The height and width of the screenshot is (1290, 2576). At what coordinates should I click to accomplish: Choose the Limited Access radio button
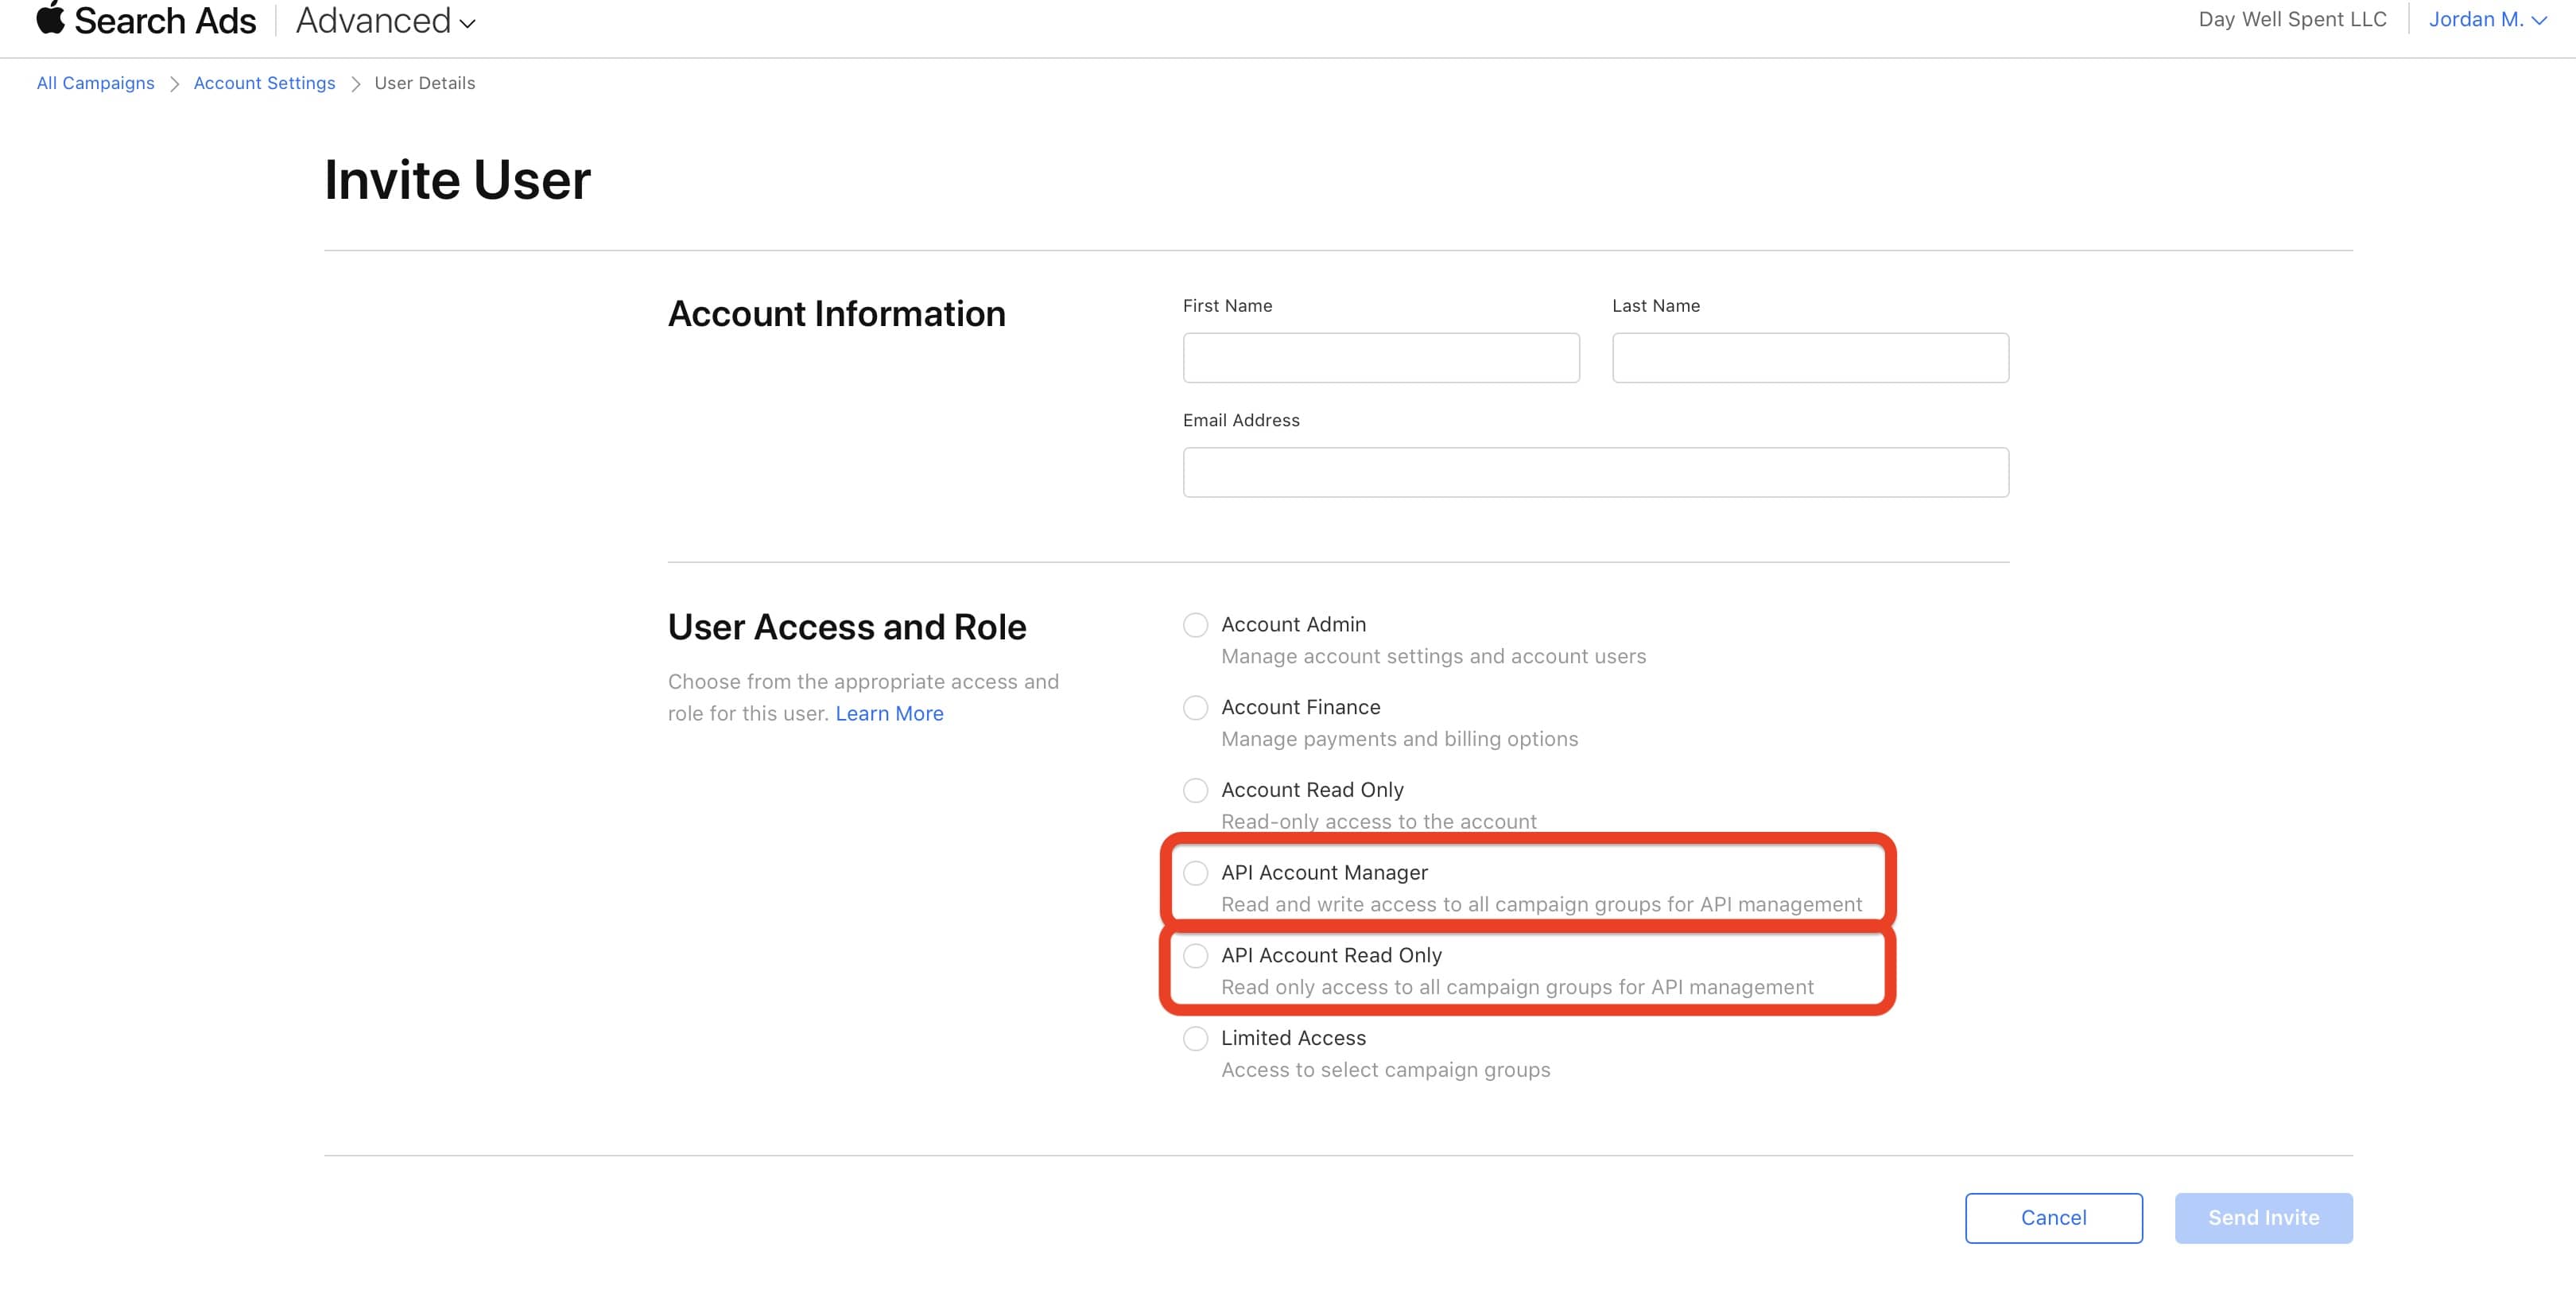1195,1039
